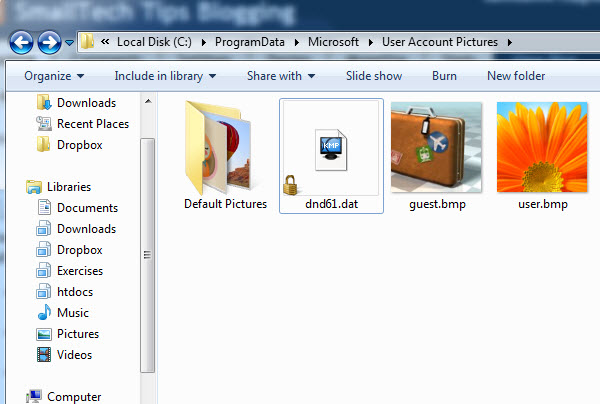The image size is (600, 404).
Task: Open the Share with menu
Action: (x=281, y=76)
